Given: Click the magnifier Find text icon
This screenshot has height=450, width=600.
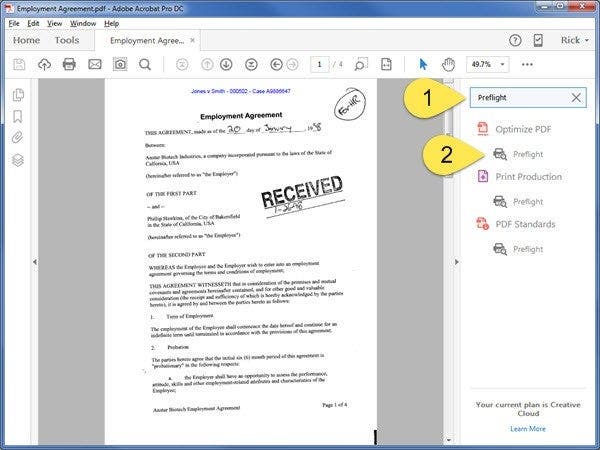Looking at the screenshot, I should coord(145,65).
